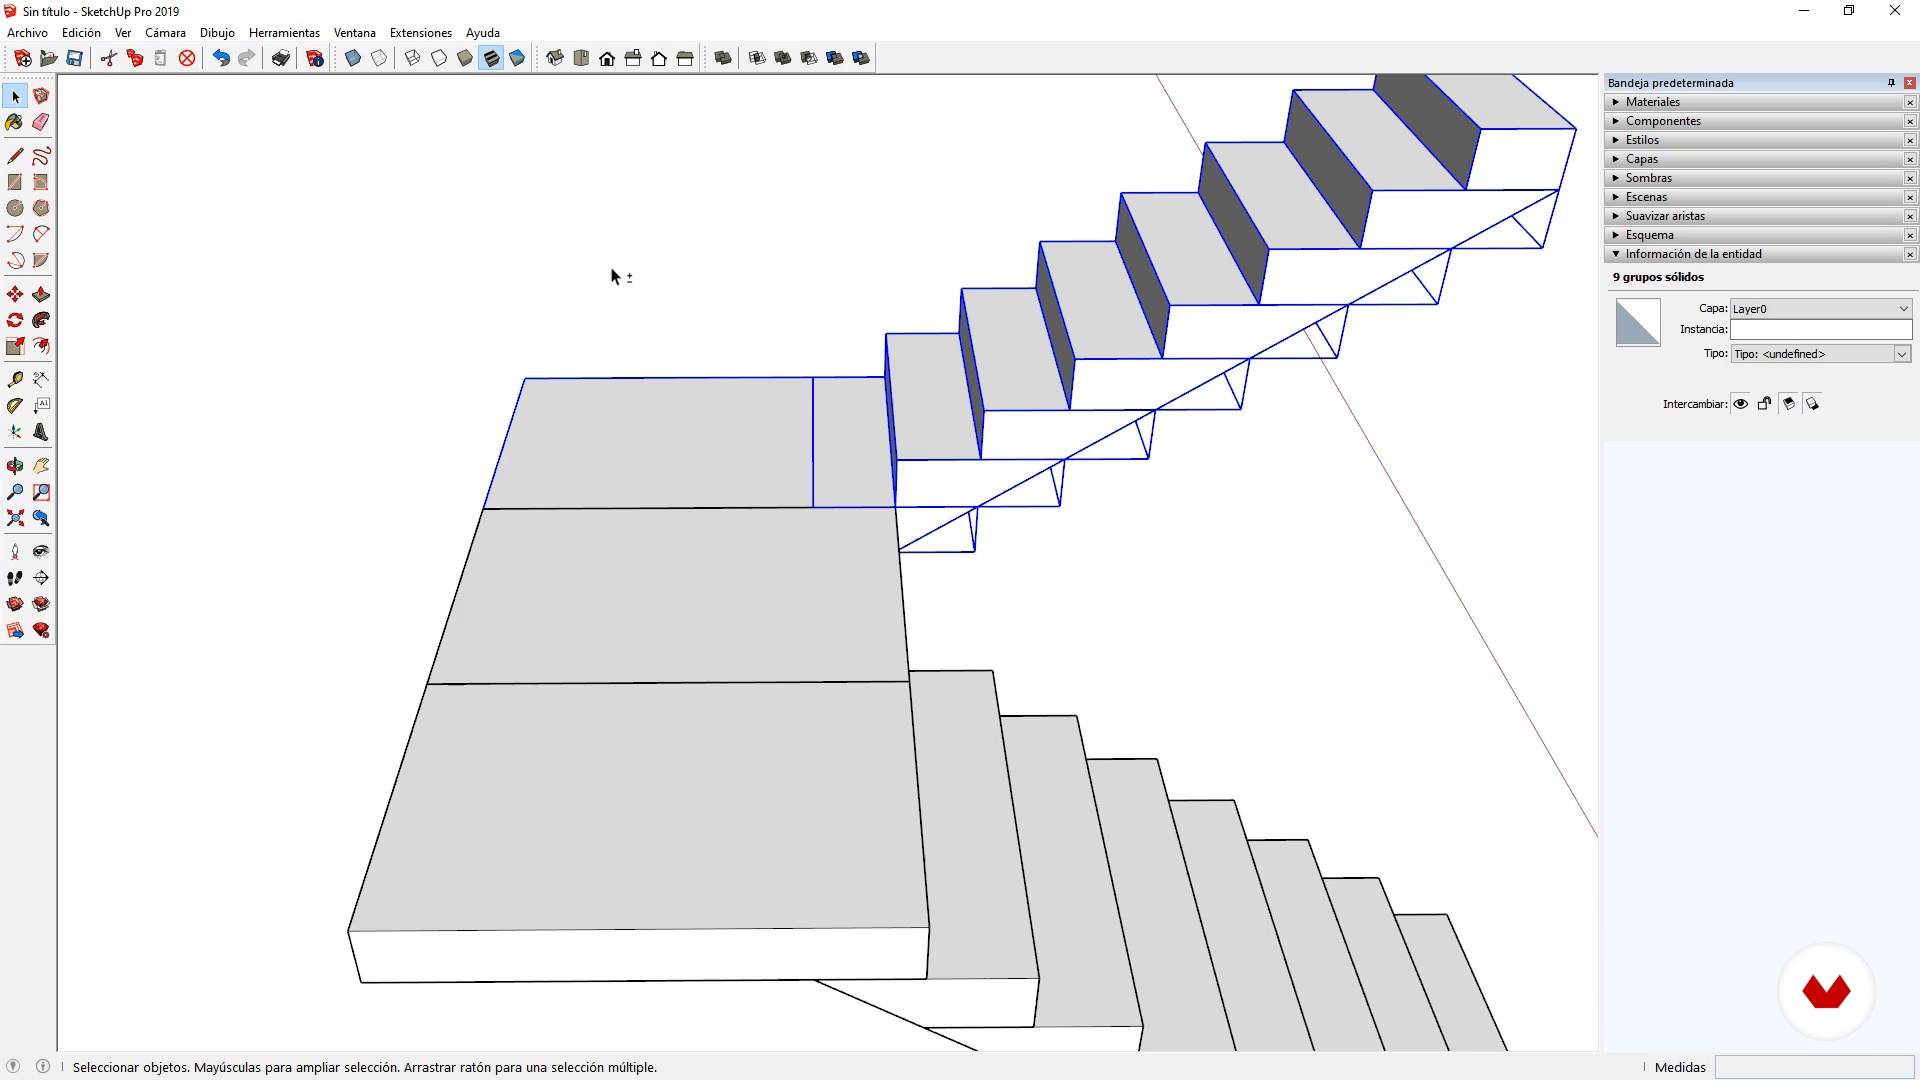Toggle entity visibility eye icon
Screen dimensions: 1920x1080
1741,404
